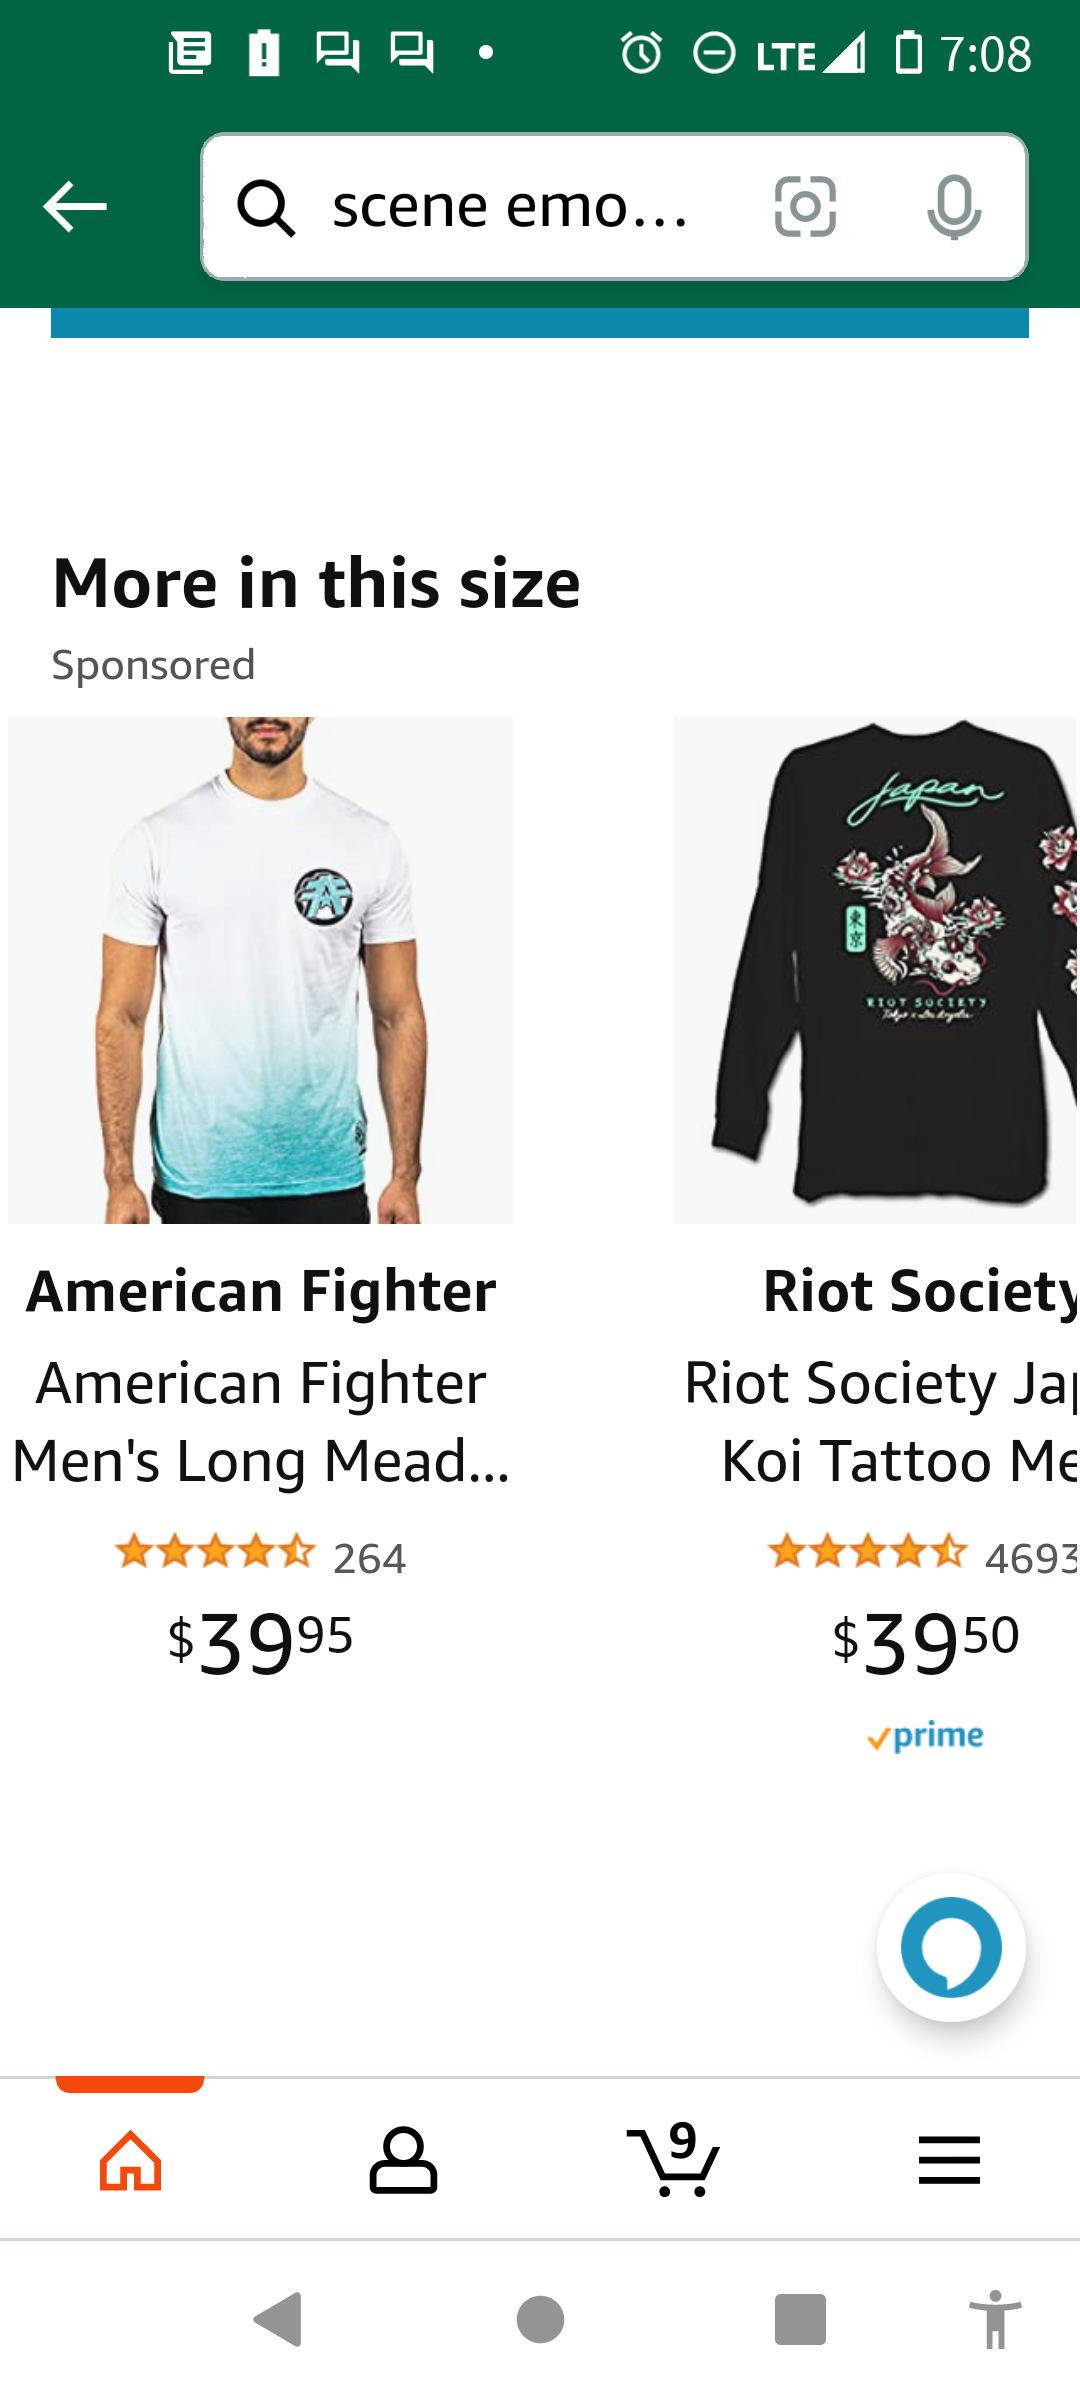
Task: Tap the search magnifier icon
Action: 266,208
